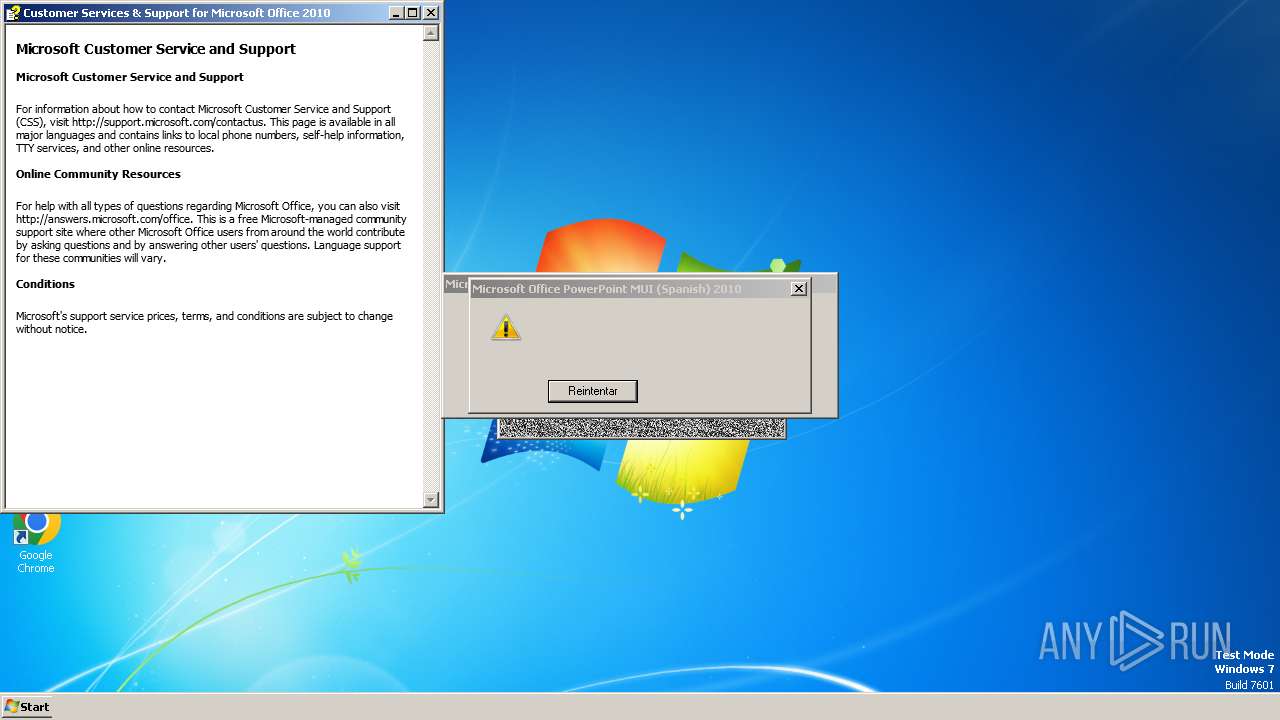Image resolution: width=1280 pixels, height=720 pixels.
Task: Open the Start menu
Action: pyautogui.click(x=27, y=706)
